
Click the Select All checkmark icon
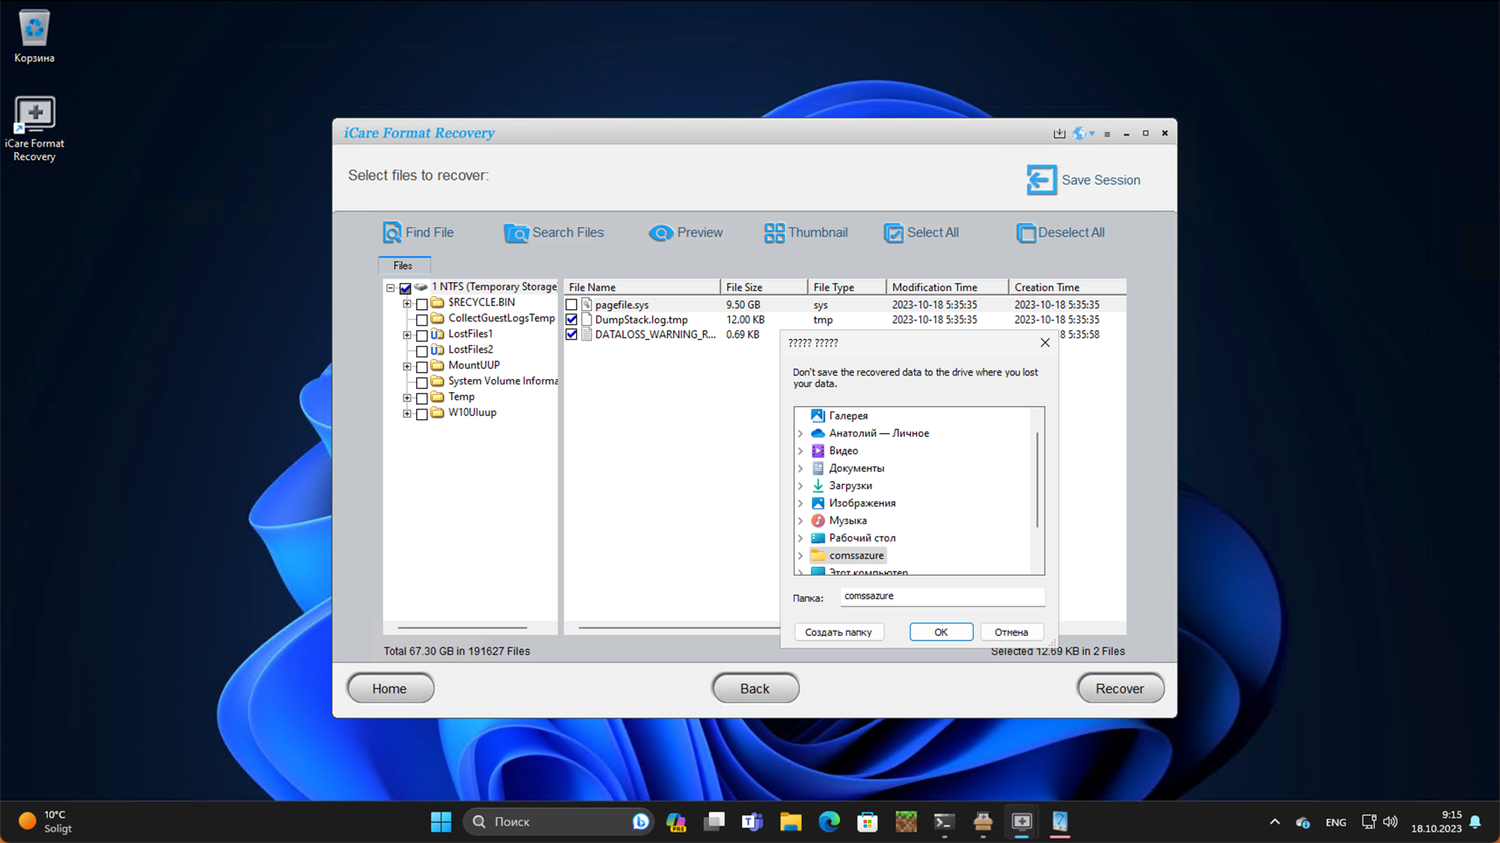pyautogui.click(x=893, y=233)
